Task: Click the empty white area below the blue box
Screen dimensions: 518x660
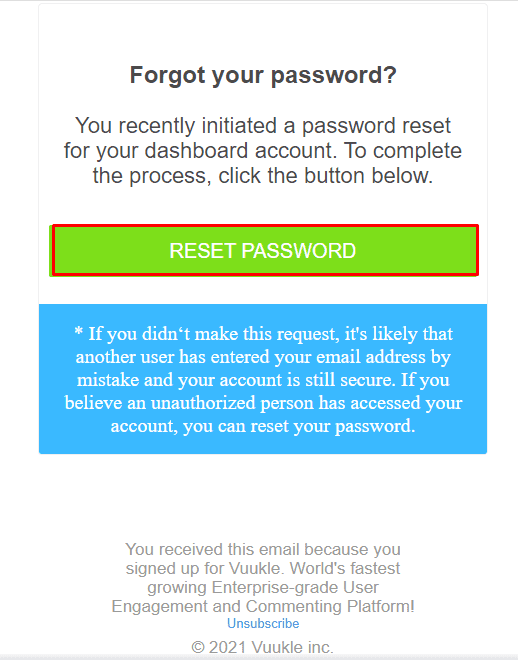Action: coord(263,497)
